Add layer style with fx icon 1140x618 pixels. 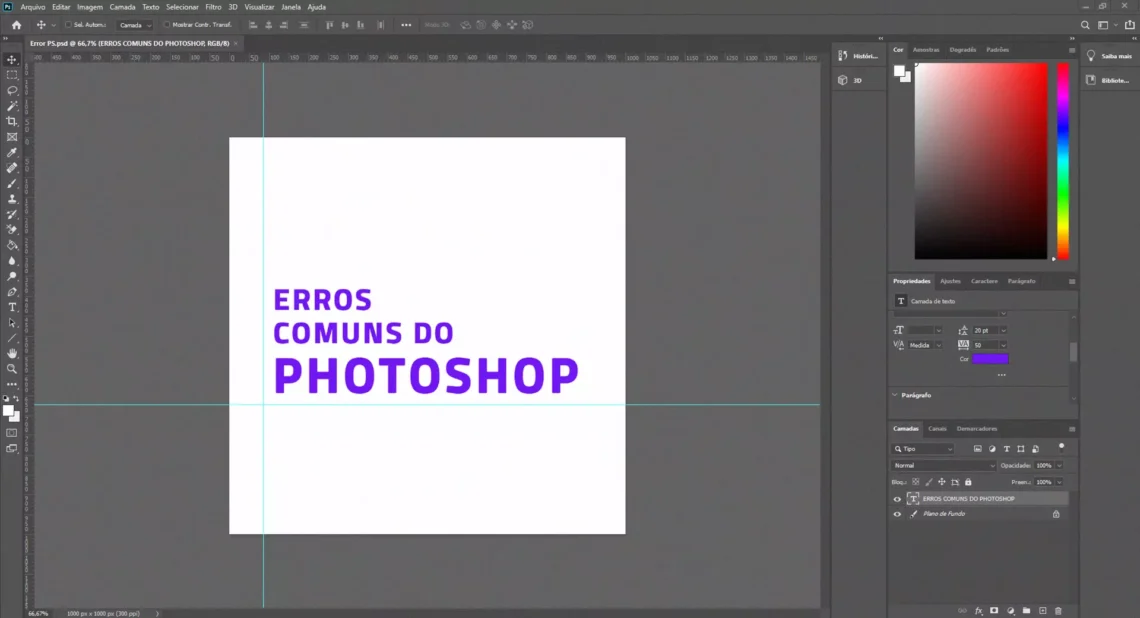979,610
